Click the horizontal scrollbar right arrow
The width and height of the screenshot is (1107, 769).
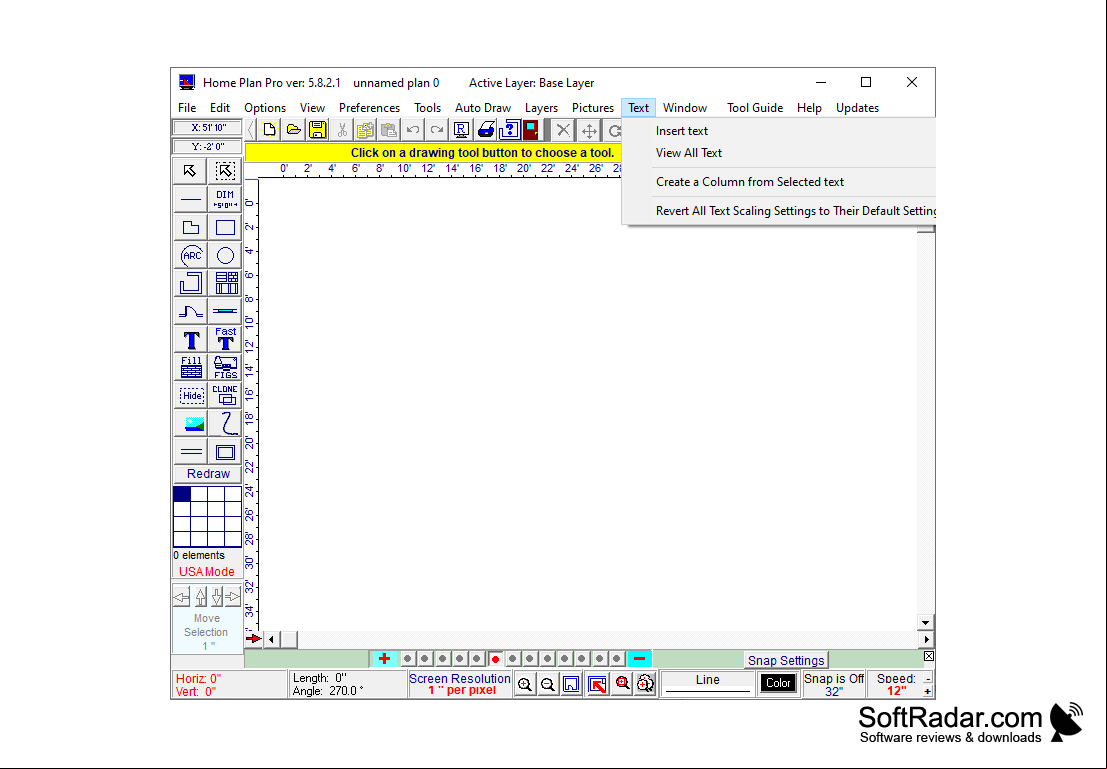(926, 639)
